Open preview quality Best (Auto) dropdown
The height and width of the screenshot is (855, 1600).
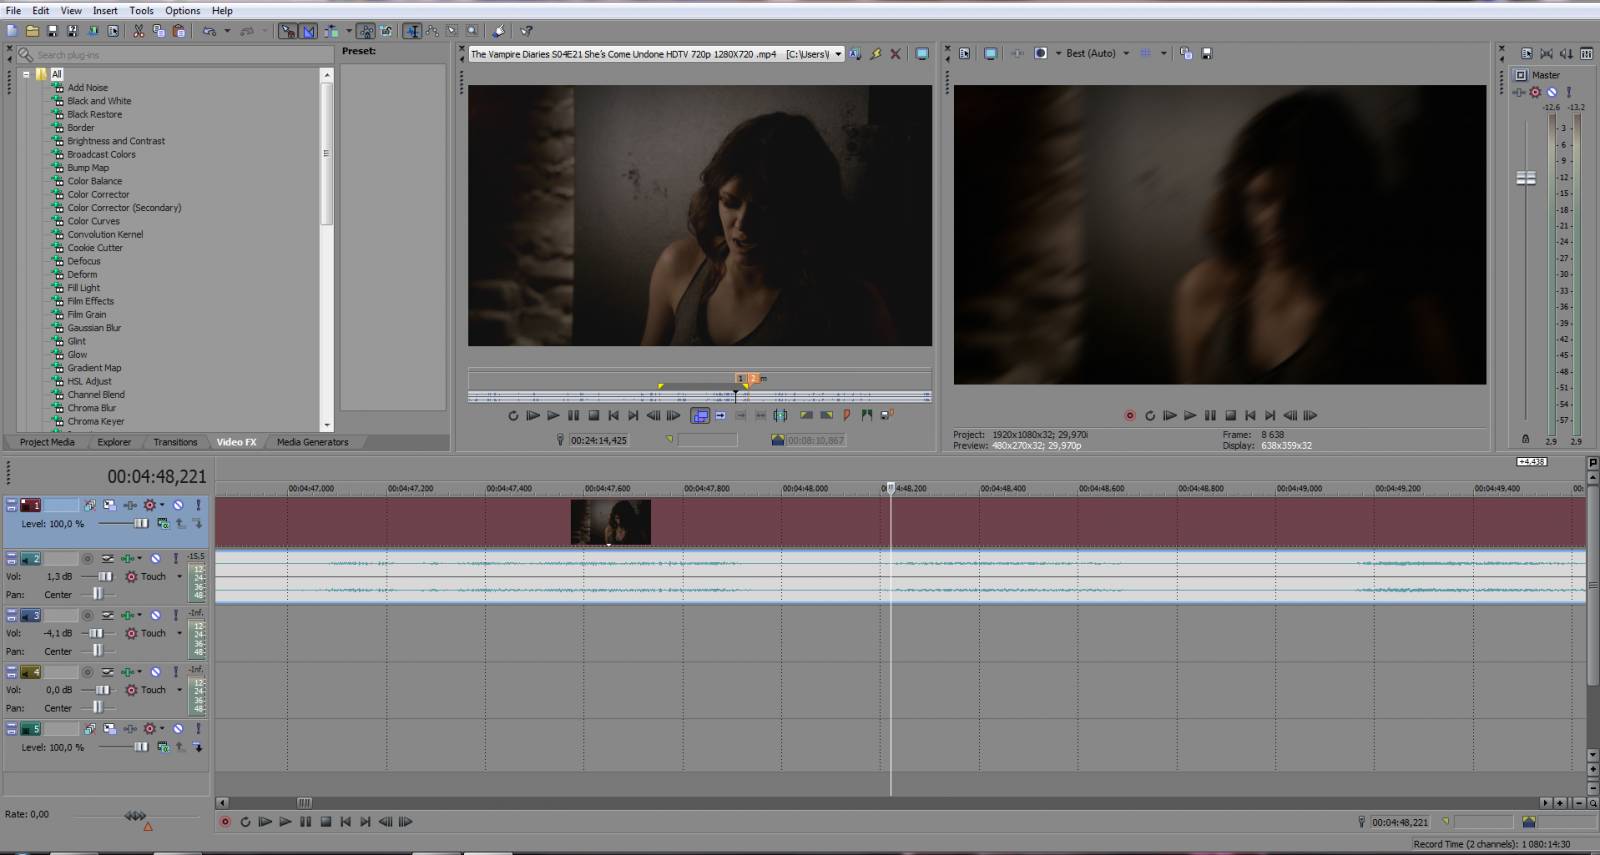tap(1126, 54)
